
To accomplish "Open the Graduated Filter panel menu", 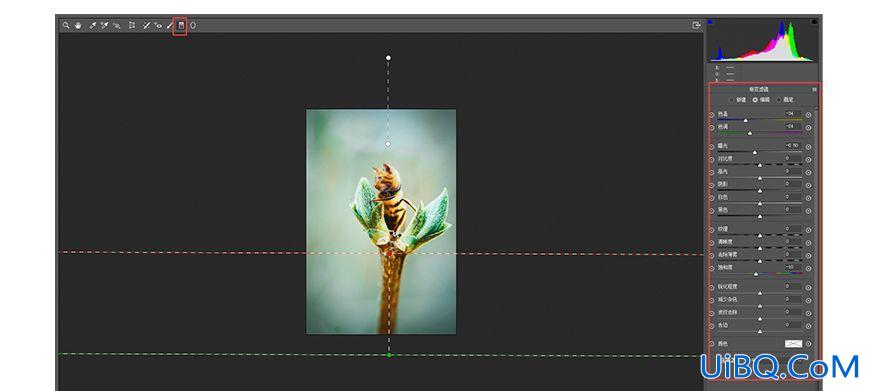I will (x=815, y=89).
